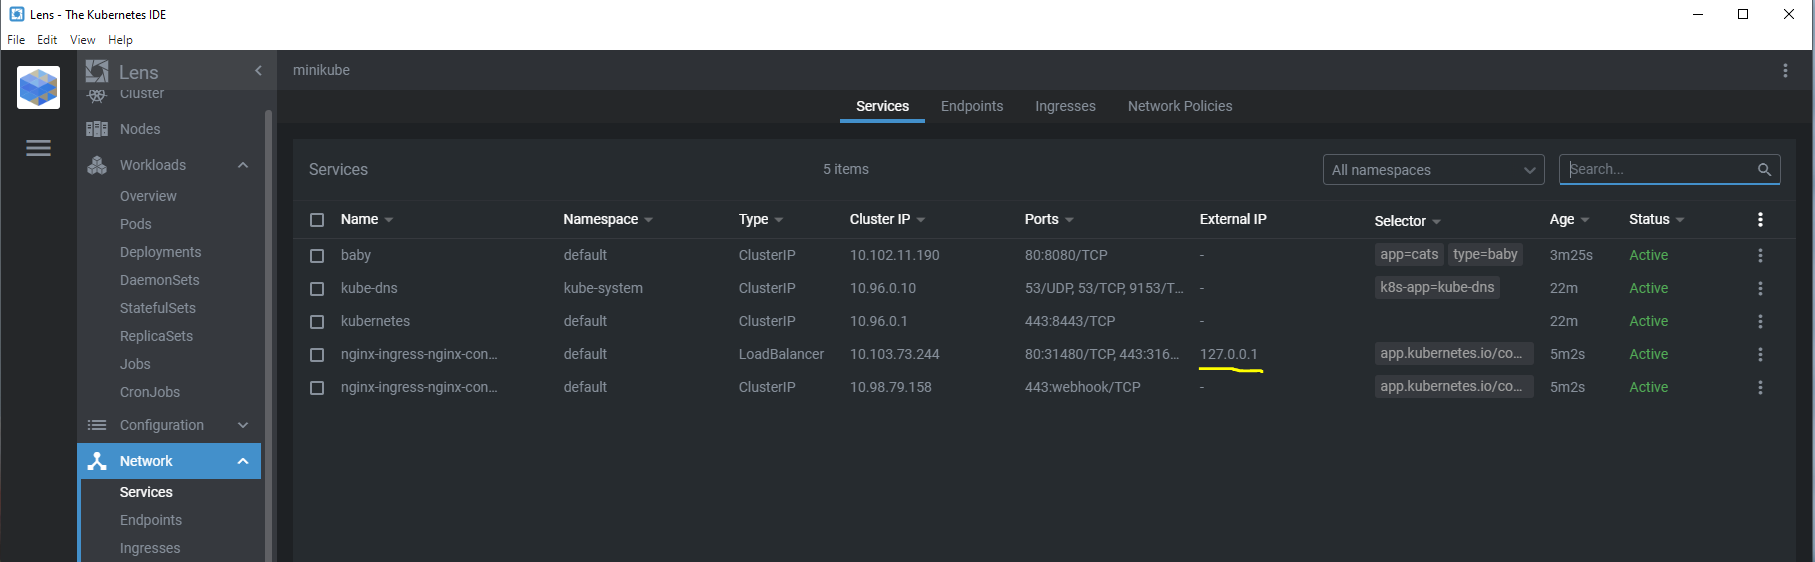Sort services by Cluster IP column
The height and width of the screenshot is (562, 1815).
pos(887,219)
